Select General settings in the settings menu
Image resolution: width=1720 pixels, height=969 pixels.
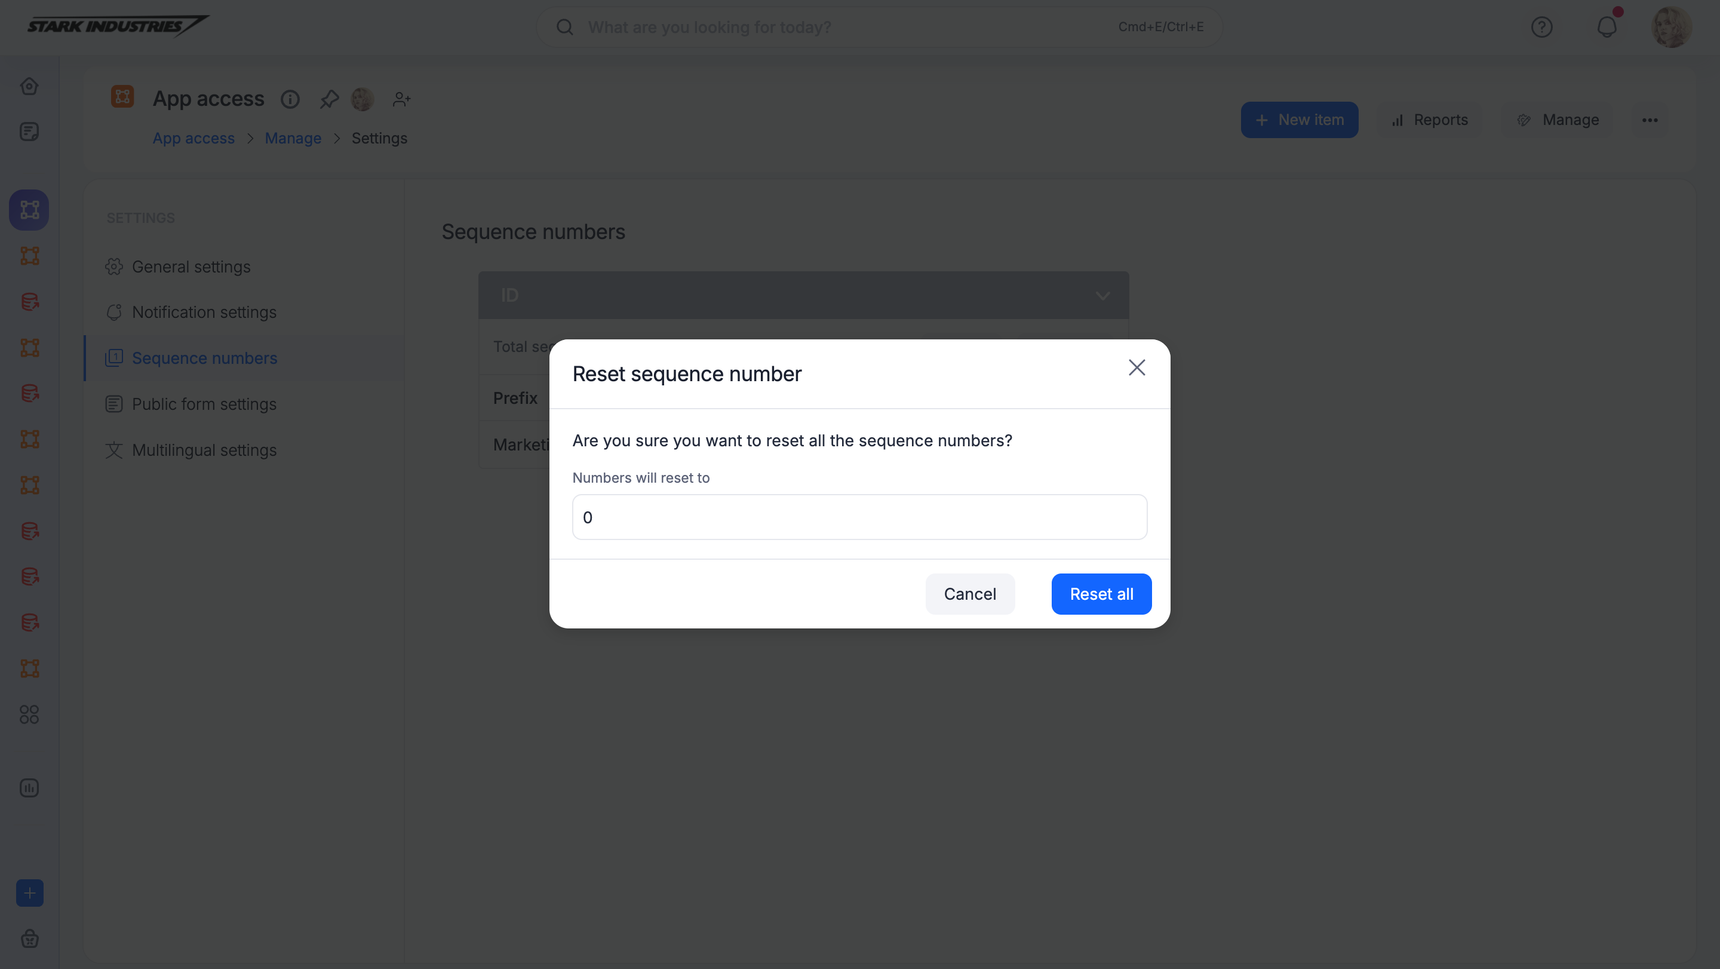coord(191,267)
